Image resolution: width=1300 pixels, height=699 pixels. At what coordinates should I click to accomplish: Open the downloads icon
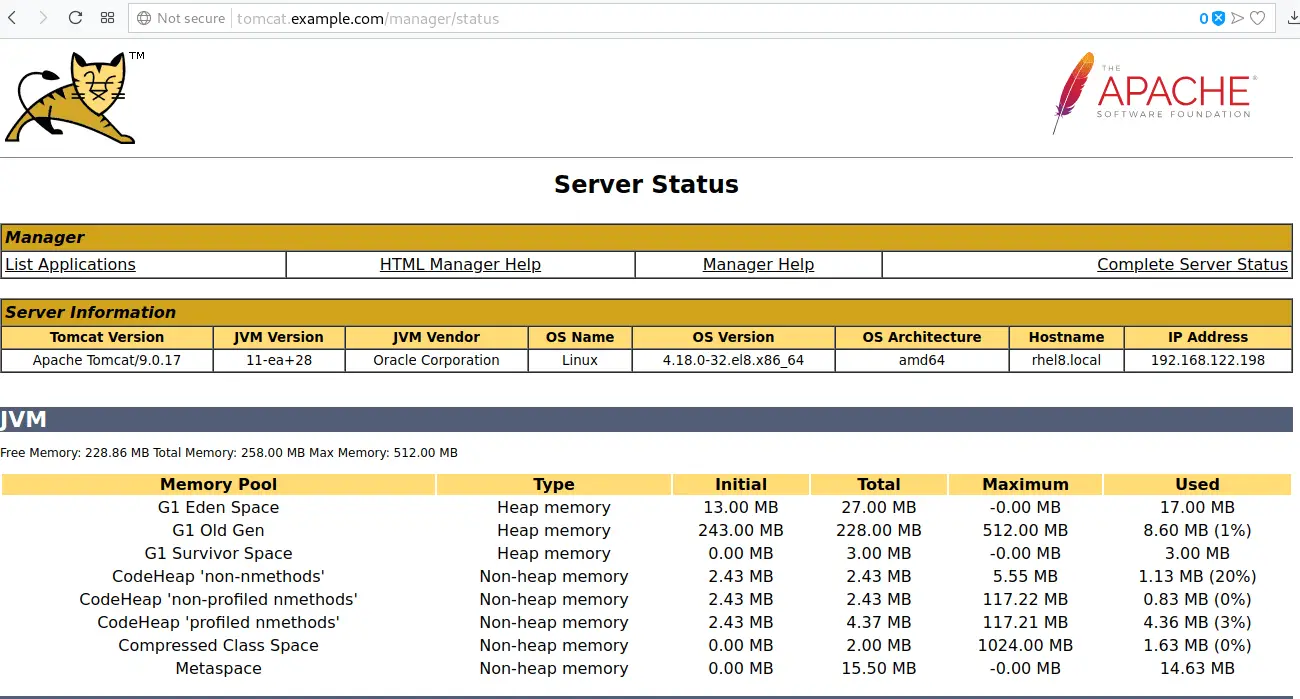(x=1292, y=18)
